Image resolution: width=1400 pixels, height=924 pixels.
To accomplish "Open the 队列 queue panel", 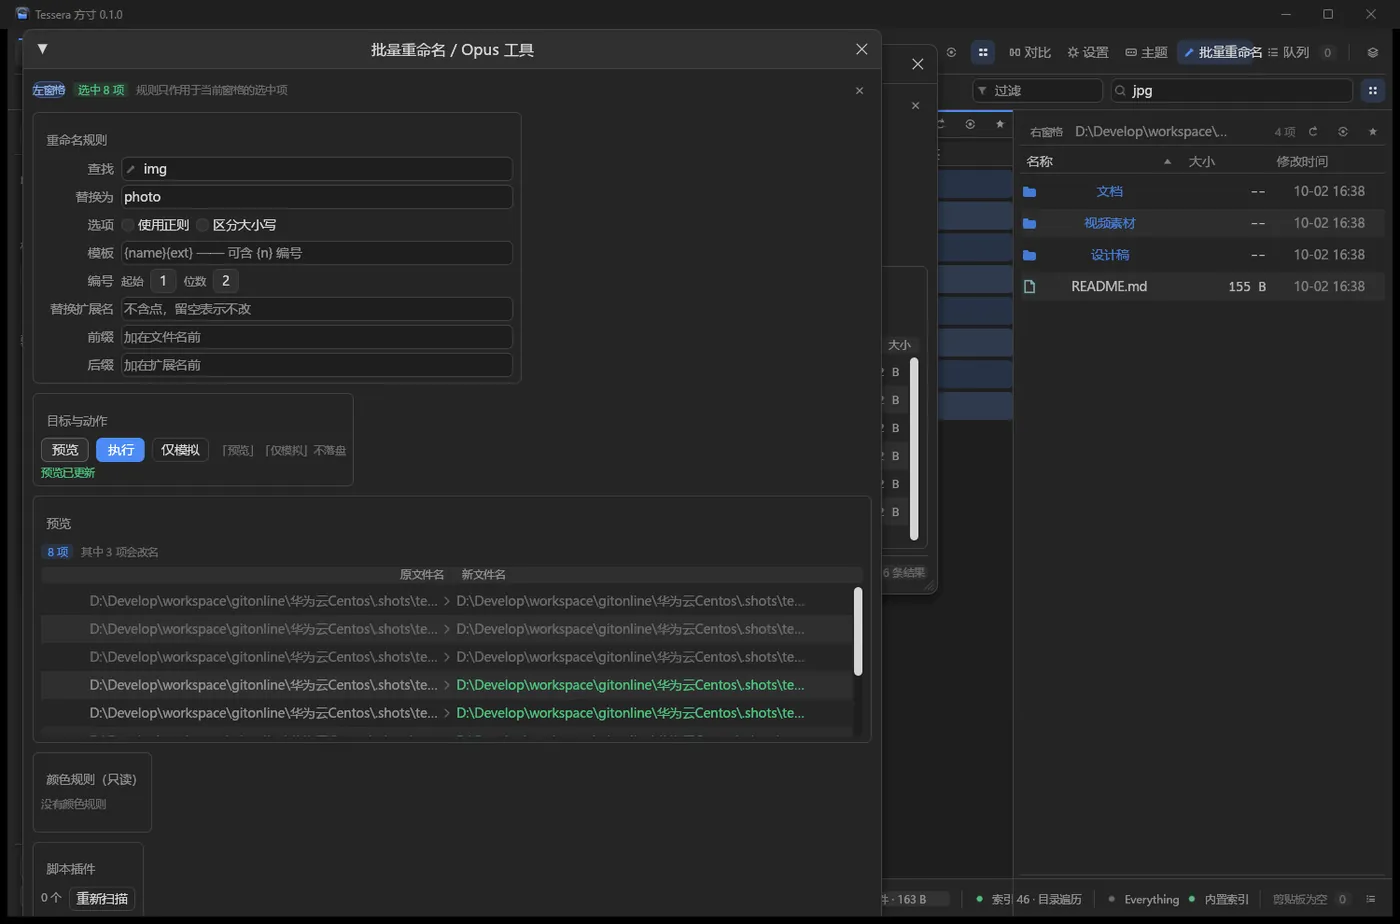I will click(1288, 52).
